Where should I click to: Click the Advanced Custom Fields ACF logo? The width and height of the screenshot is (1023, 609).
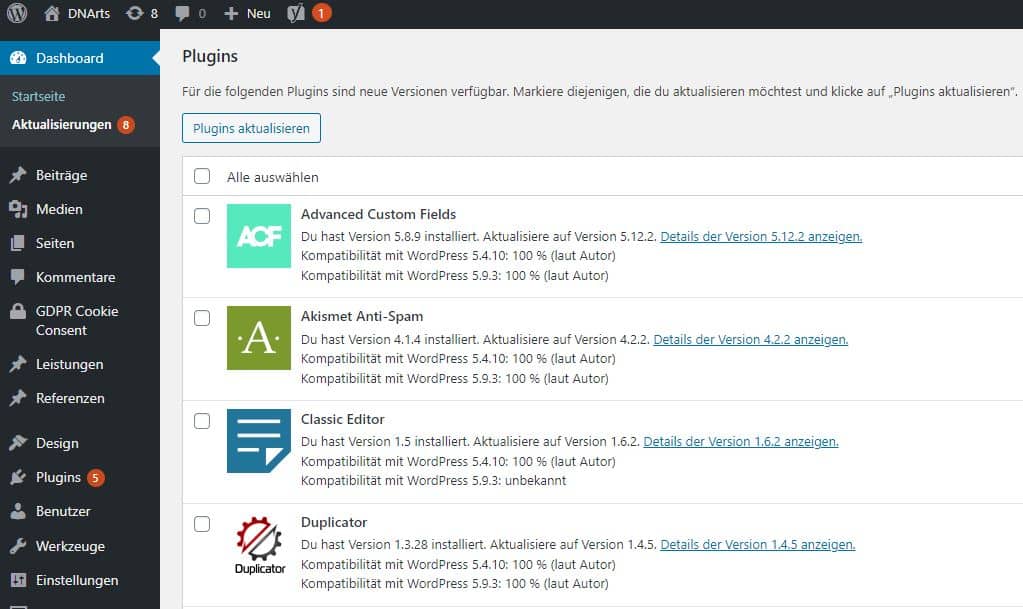click(x=259, y=236)
